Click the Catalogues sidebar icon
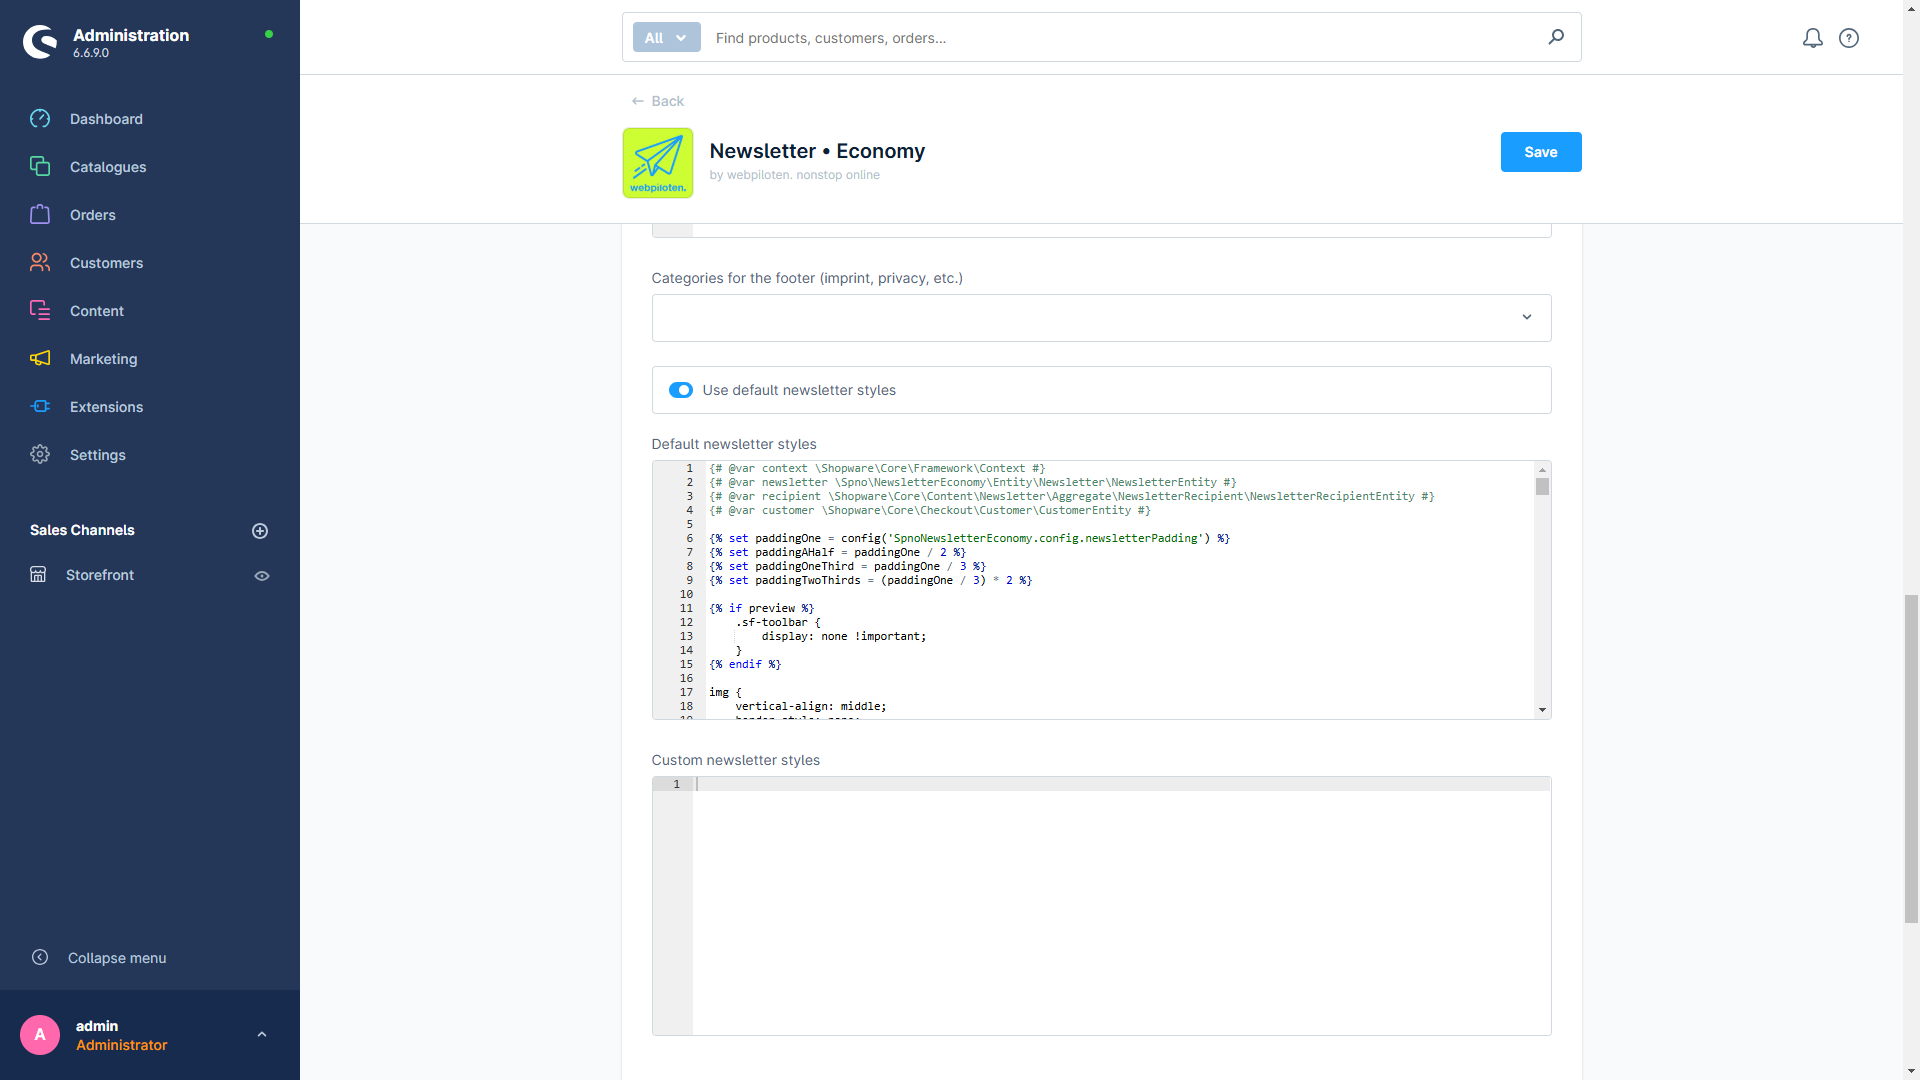This screenshot has height=1080, width=1920. tap(40, 167)
